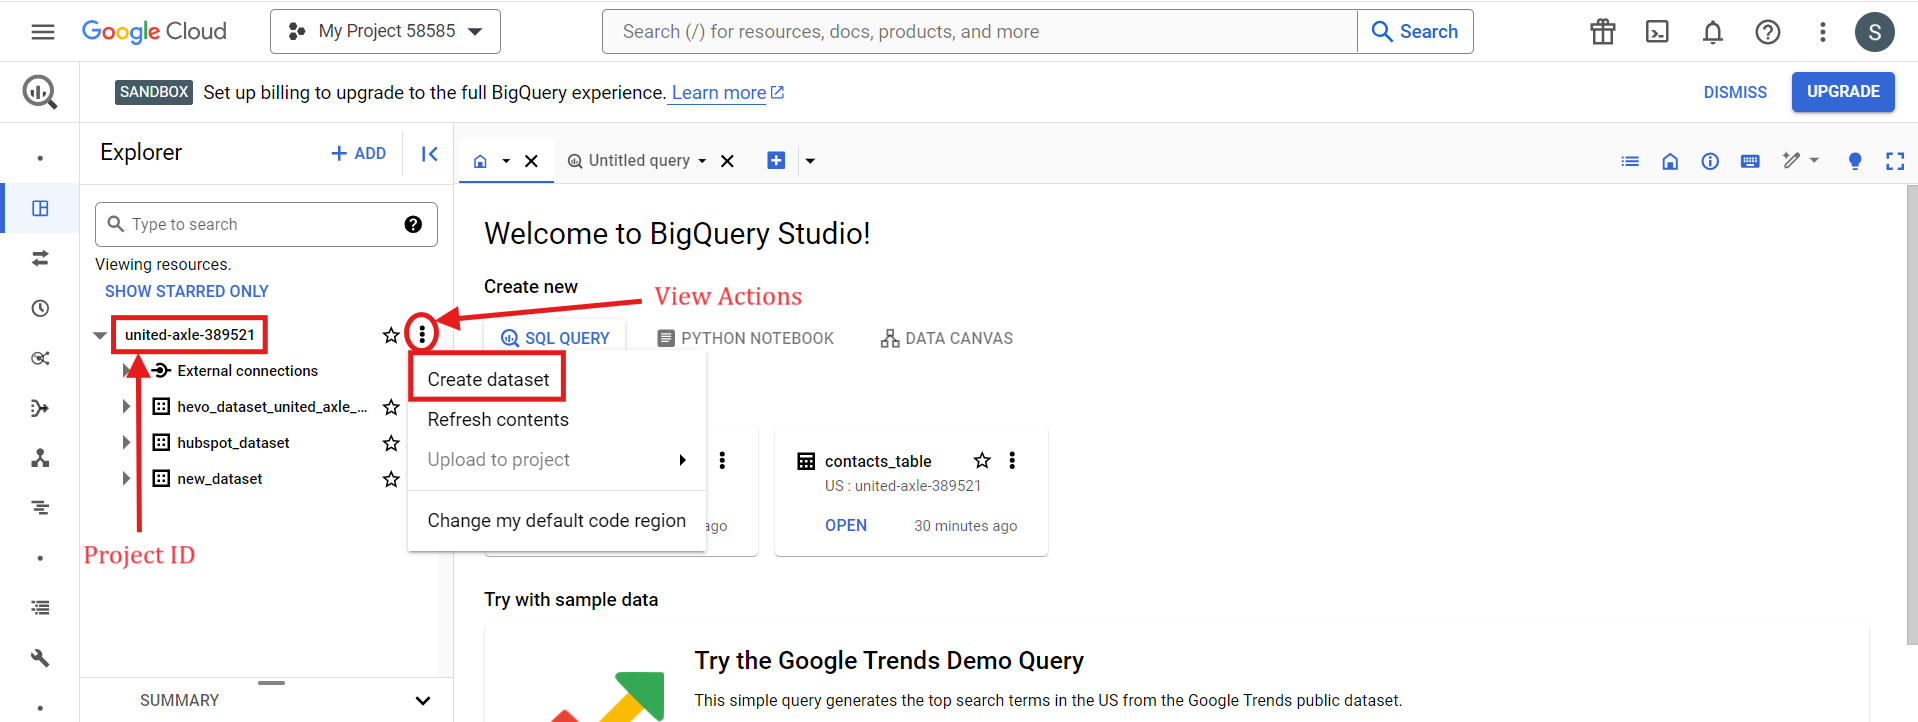The image size is (1918, 722).
Task: Open the clock history icon in the left sidebar
Action: (x=40, y=308)
